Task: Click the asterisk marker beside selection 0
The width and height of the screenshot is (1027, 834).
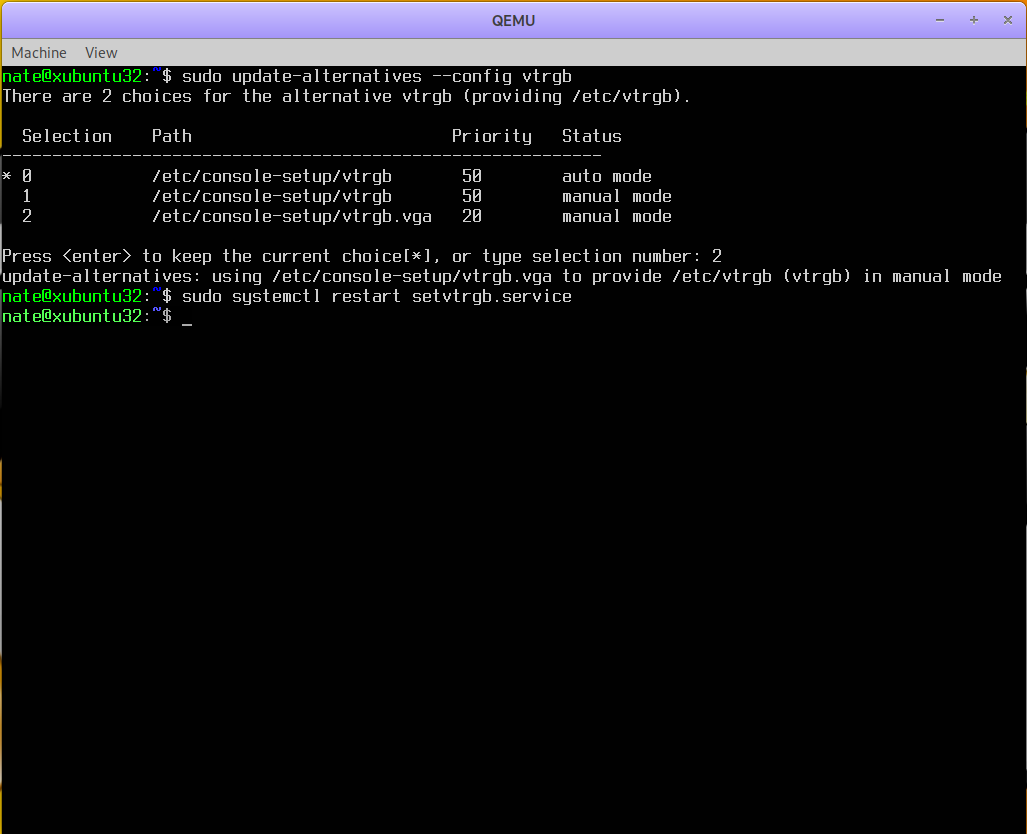Action: (x=7, y=178)
